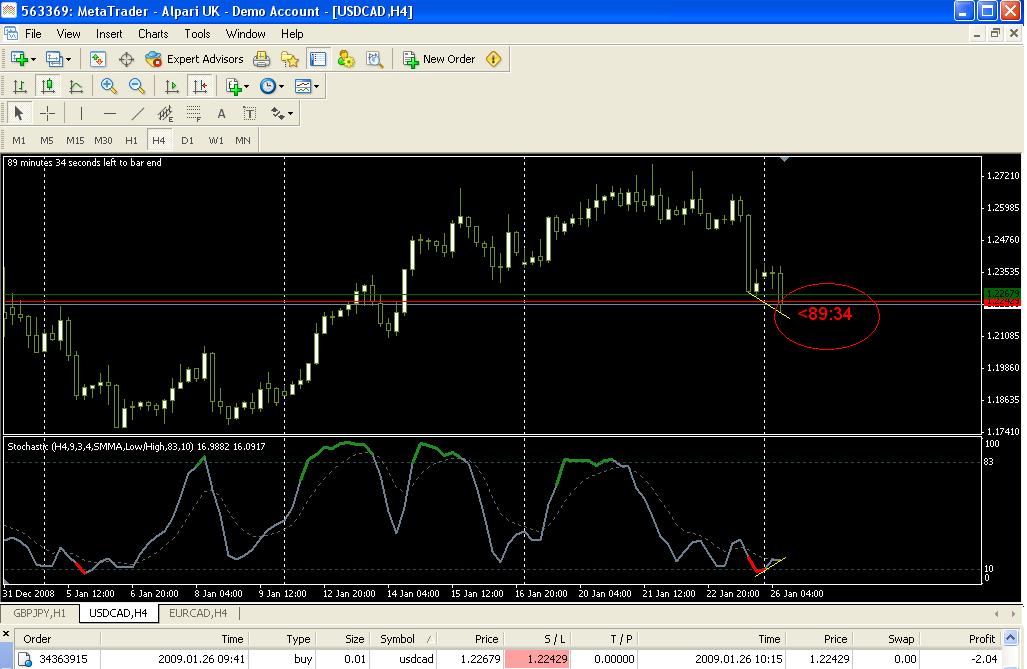1027x669 pixels.
Task: Click the Zoom In magnifier icon
Action: [x=108, y=87]
